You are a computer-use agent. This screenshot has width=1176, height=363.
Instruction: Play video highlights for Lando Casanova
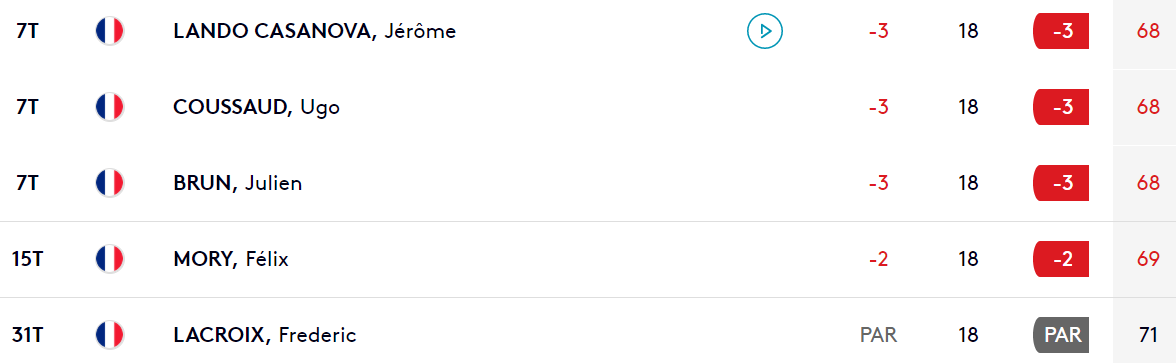point(764,32)
